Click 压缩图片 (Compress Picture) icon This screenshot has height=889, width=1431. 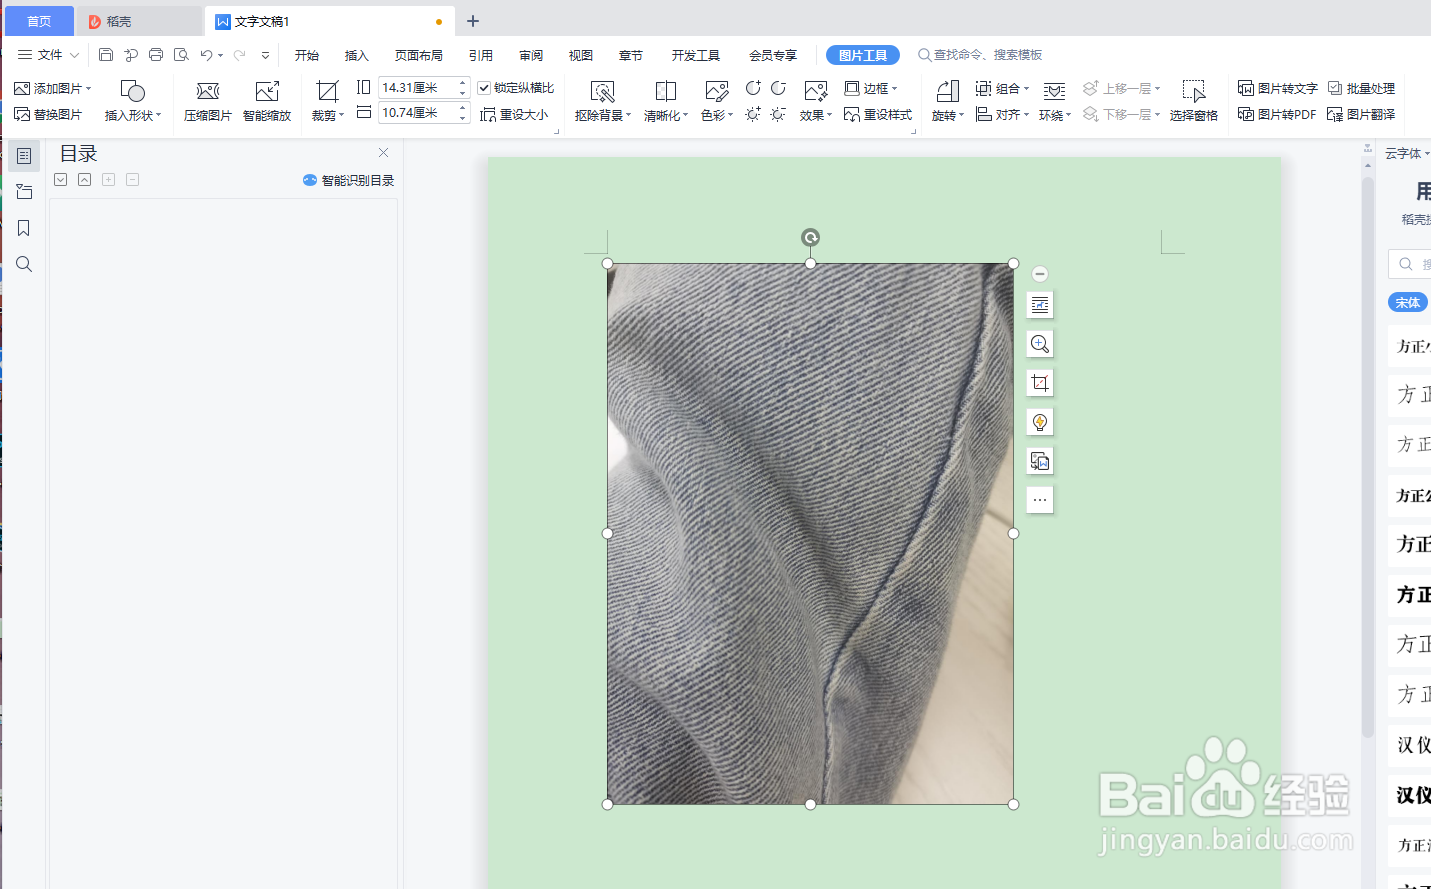point(208,92)
